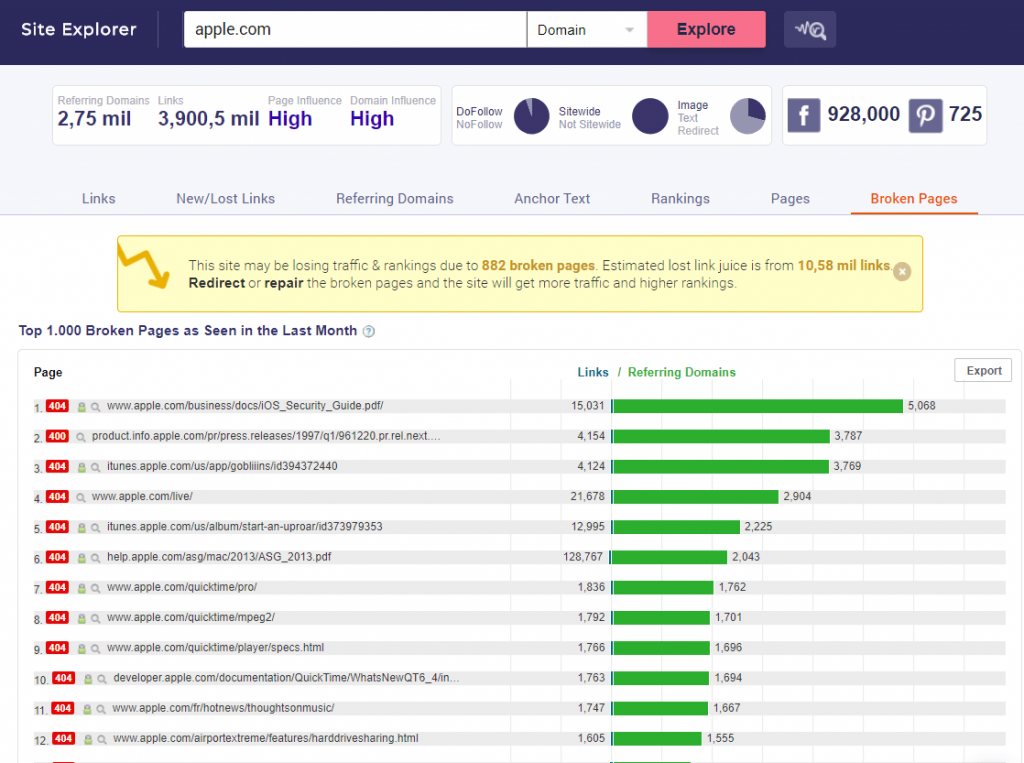Screen dimensions: 1024x763
Task: Click lock icon for ASG_2013.pdf row
Action: coord(82,559)
